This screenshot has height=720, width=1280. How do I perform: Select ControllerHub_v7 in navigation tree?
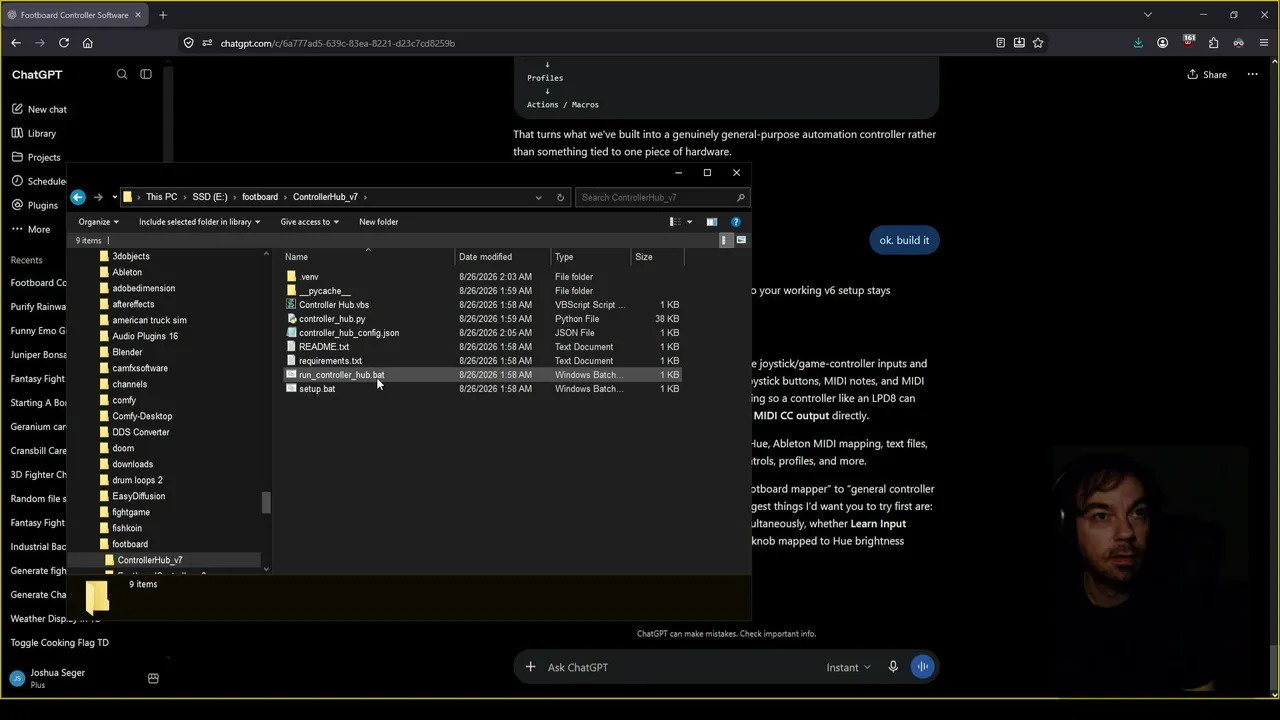(x=150, y=560)
